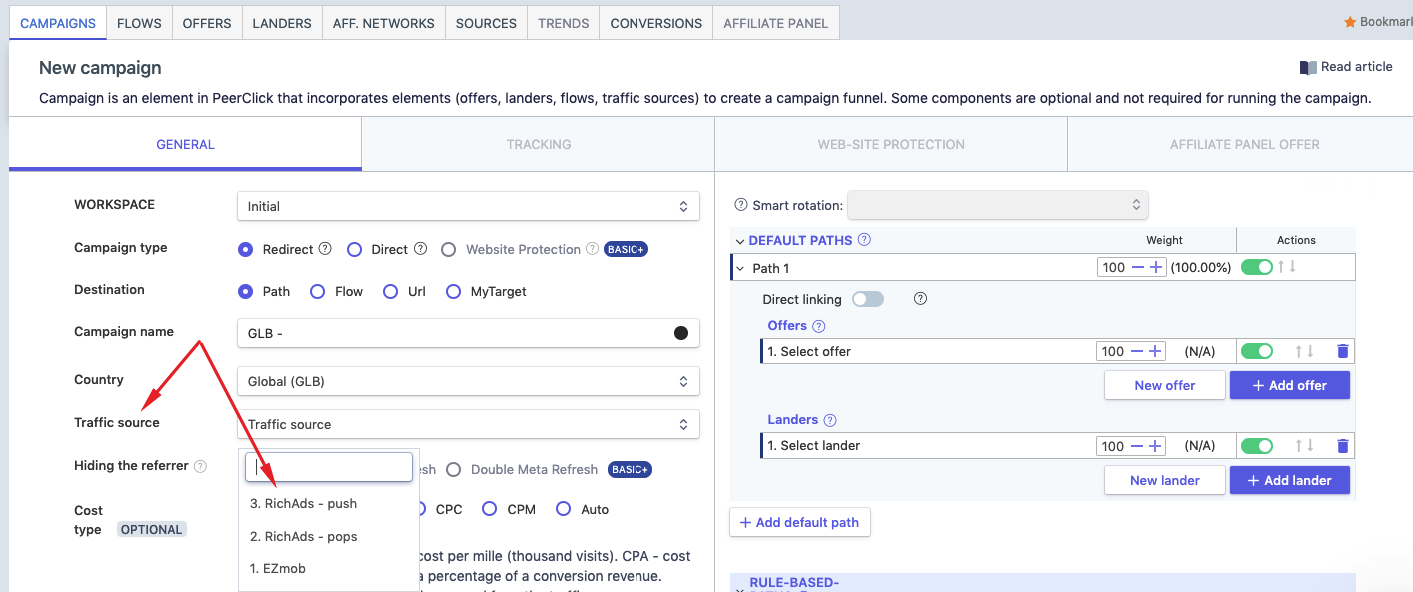Screen dimensions: 1413x592
Task: Select the Flow destination radio button
Action: (318, 291)
